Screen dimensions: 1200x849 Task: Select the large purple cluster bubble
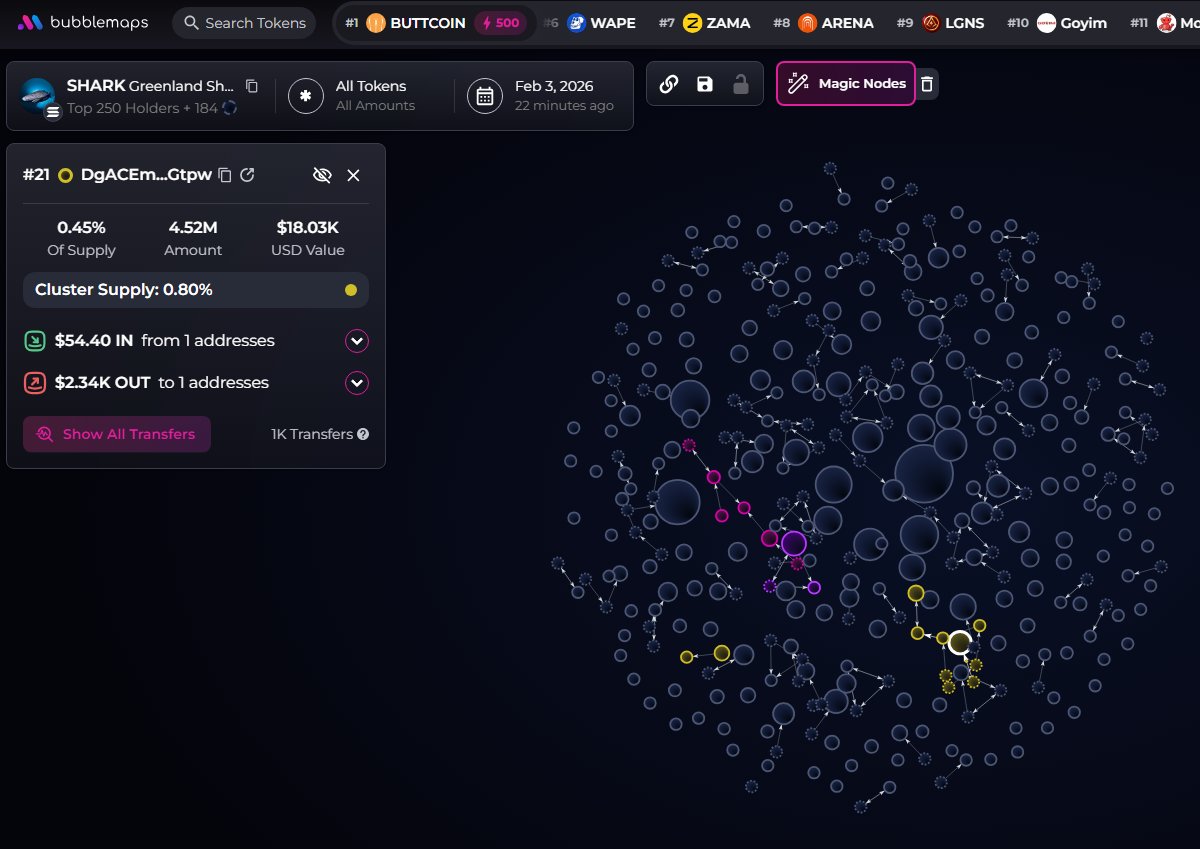pyautogui.click(x=794, y=543)
